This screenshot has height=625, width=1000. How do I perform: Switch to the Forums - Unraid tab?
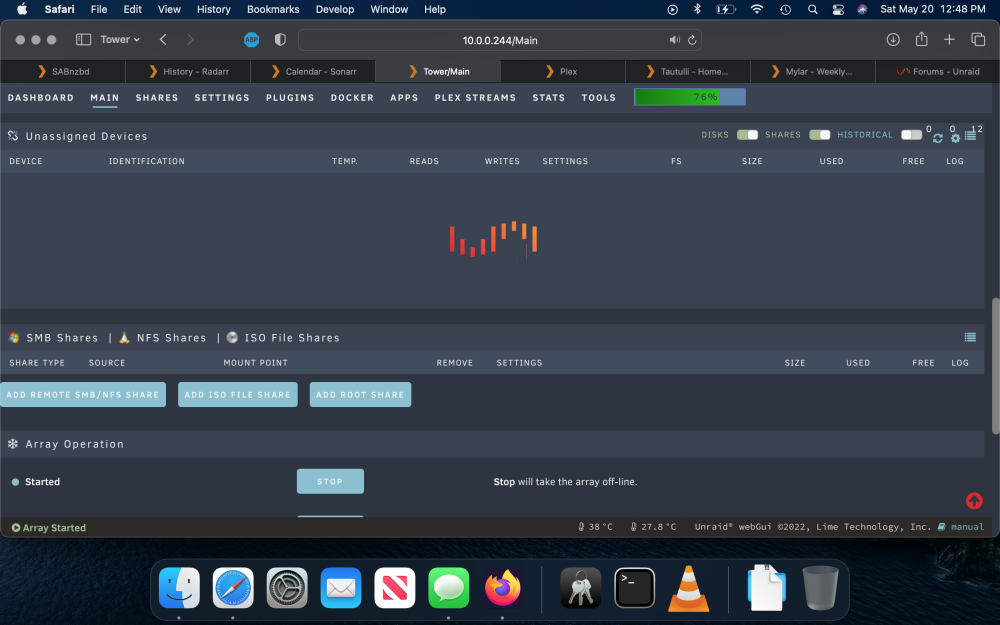pyautogui.click(x=938, y=71)
